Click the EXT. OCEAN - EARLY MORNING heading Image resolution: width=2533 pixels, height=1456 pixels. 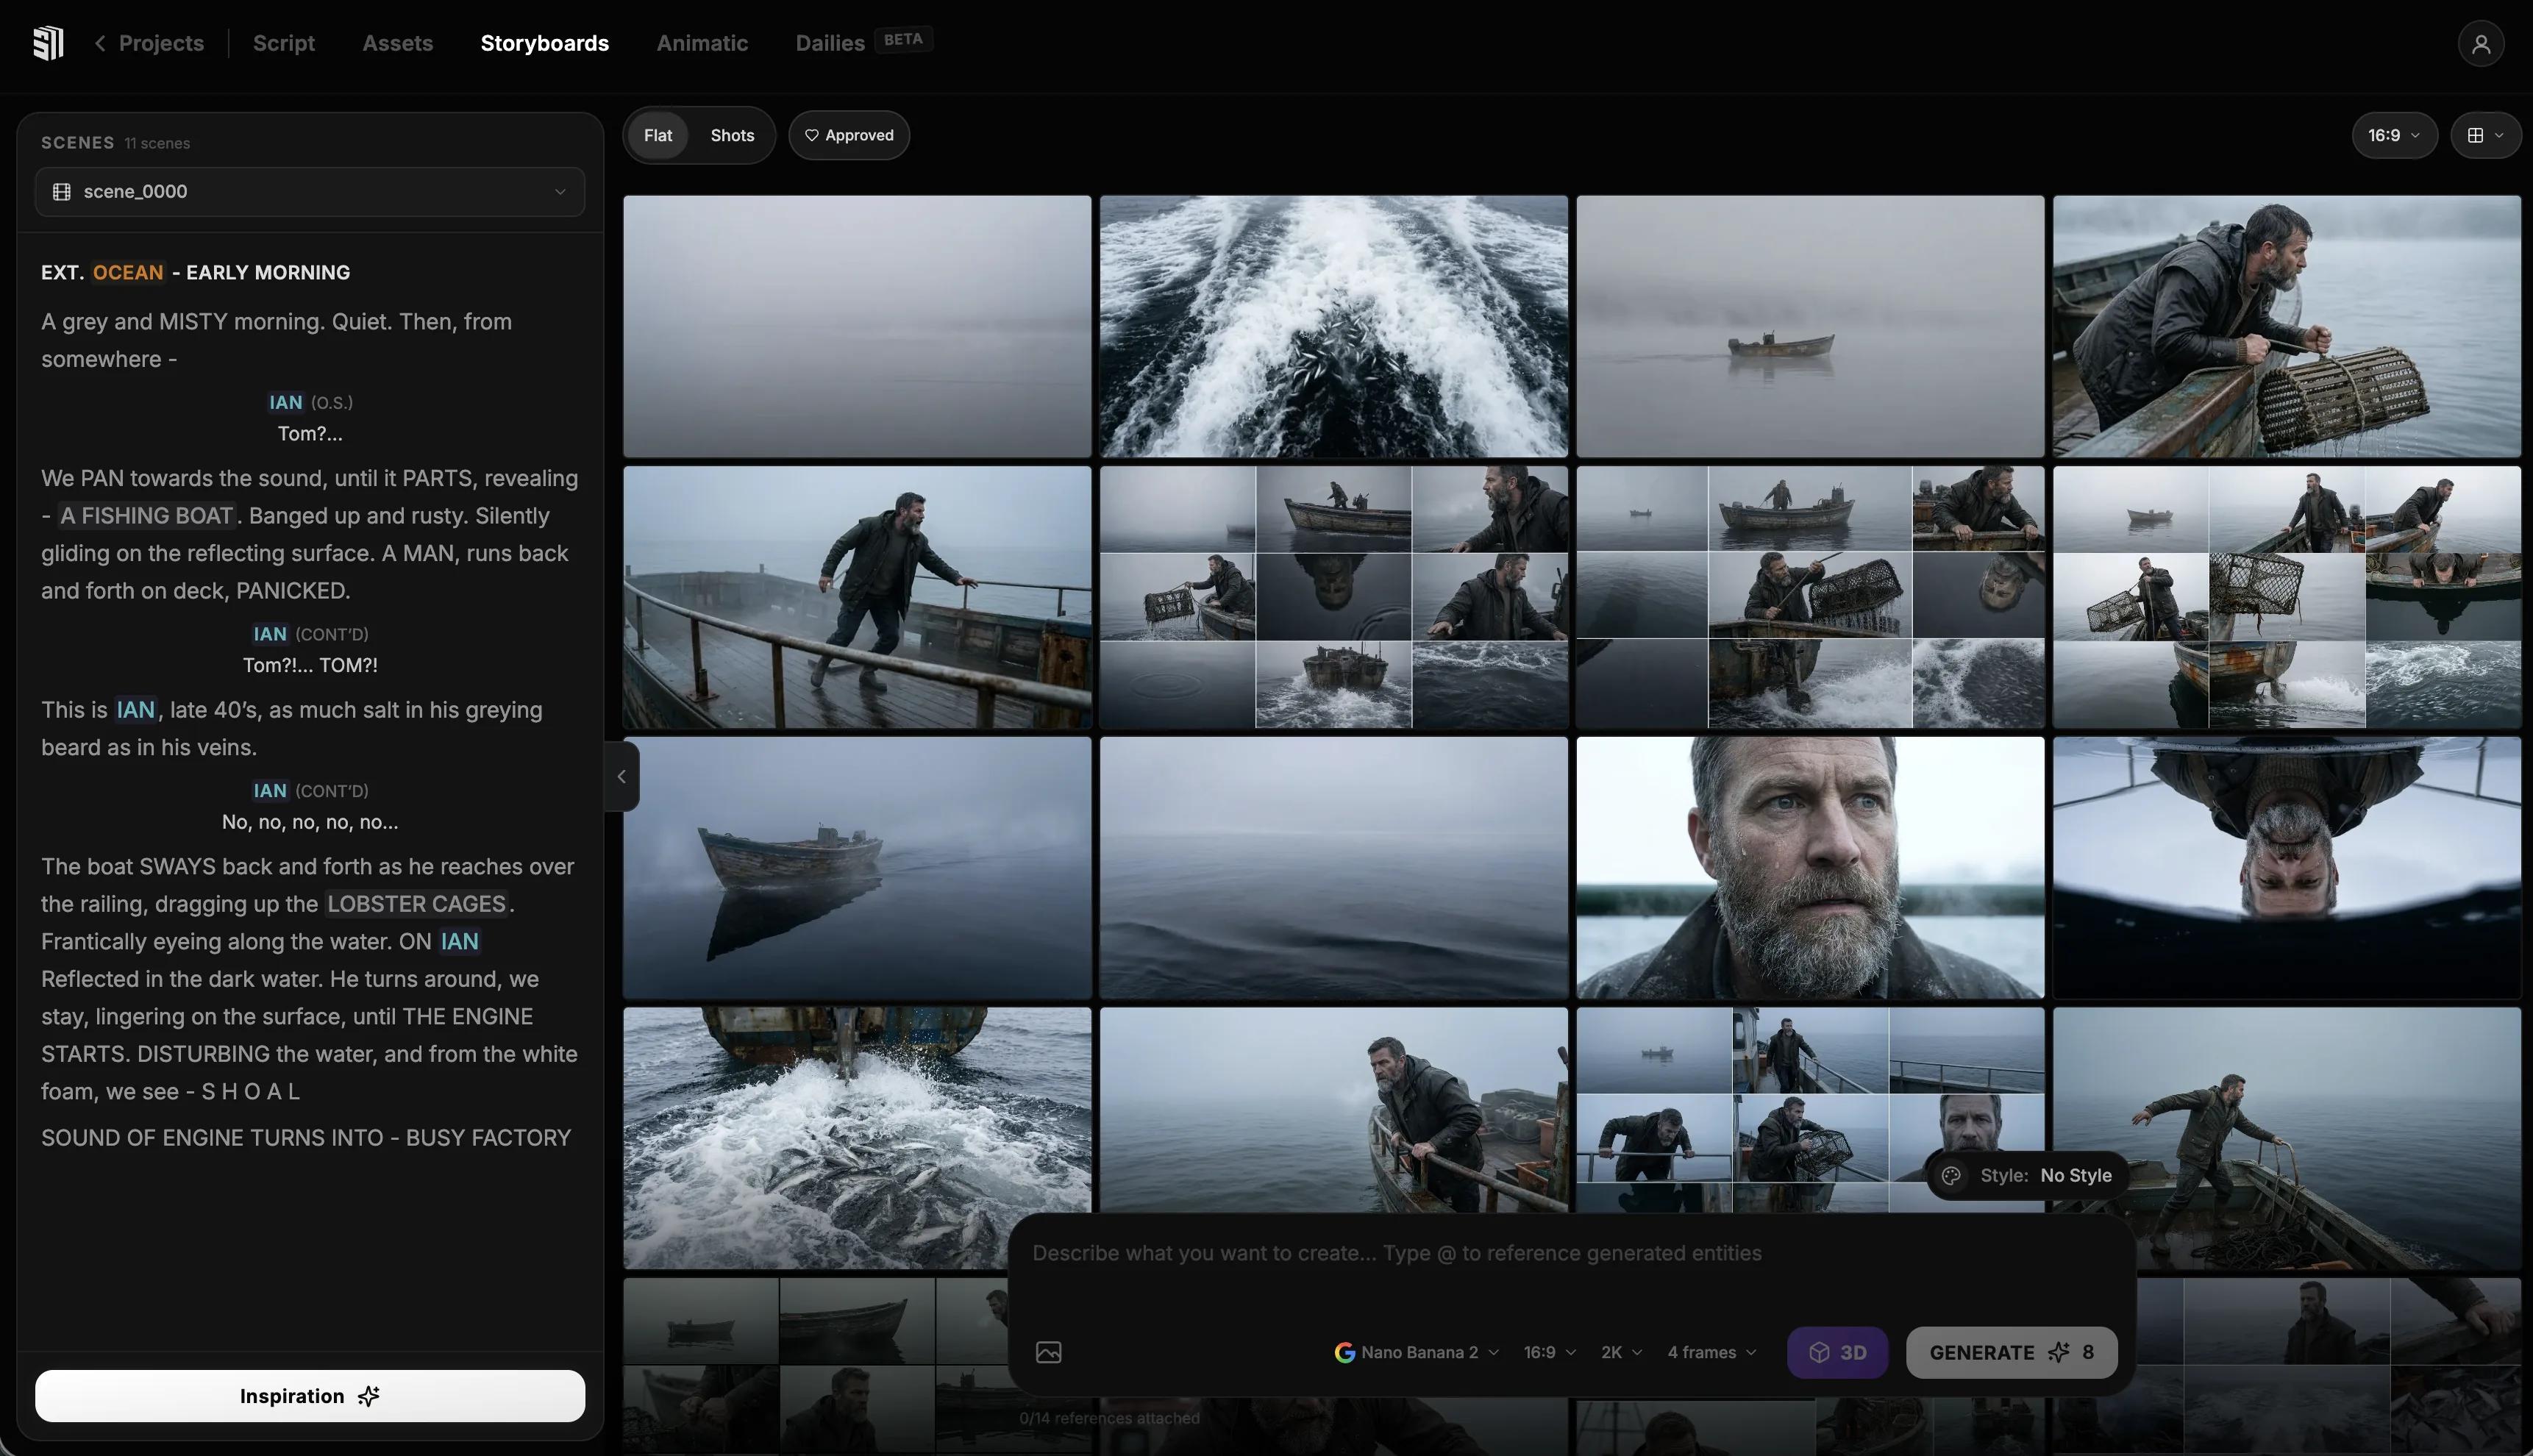[196, 273]
